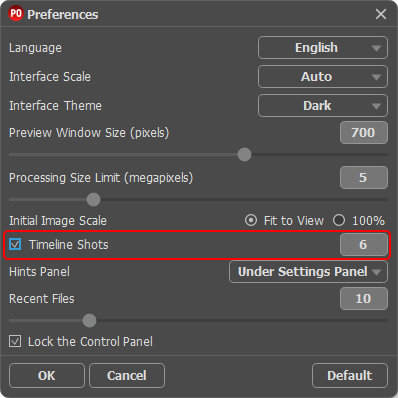Viewport: 398px width, 398px height.
Task: Click the Processing Size Limit slider handle
Action: click(x=93, y=200)
